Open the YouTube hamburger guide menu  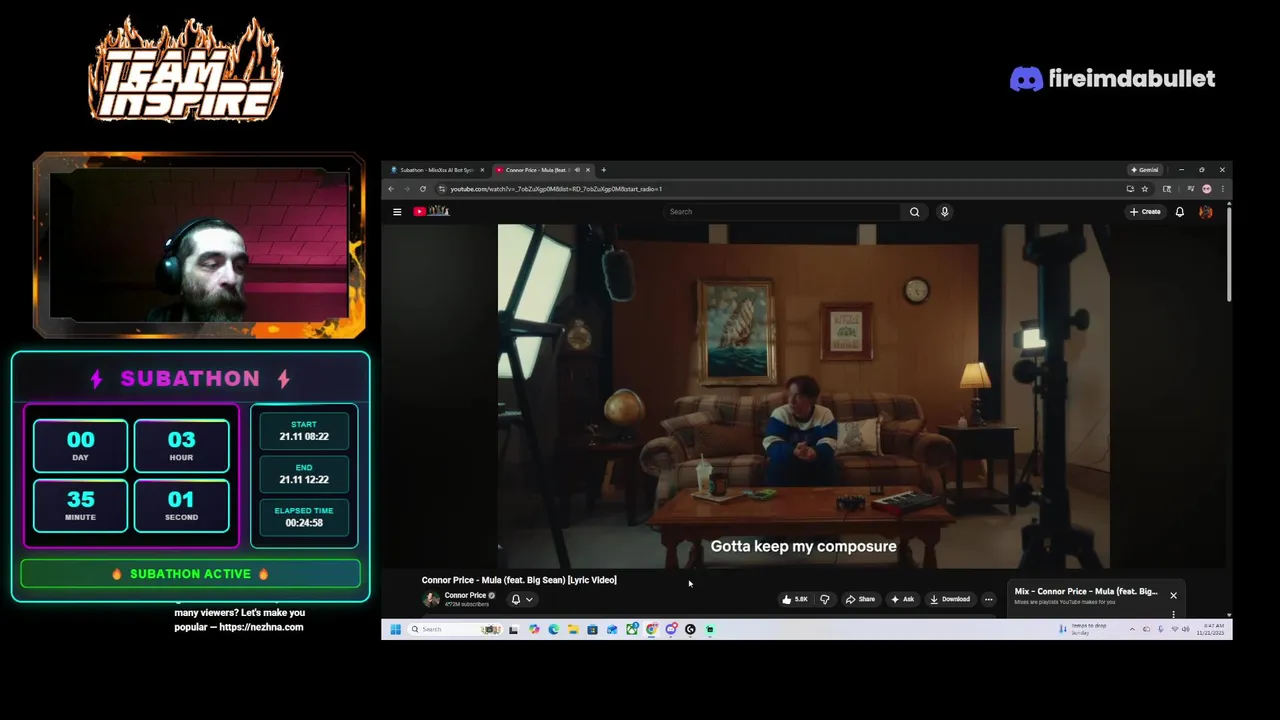click(397, 212)
